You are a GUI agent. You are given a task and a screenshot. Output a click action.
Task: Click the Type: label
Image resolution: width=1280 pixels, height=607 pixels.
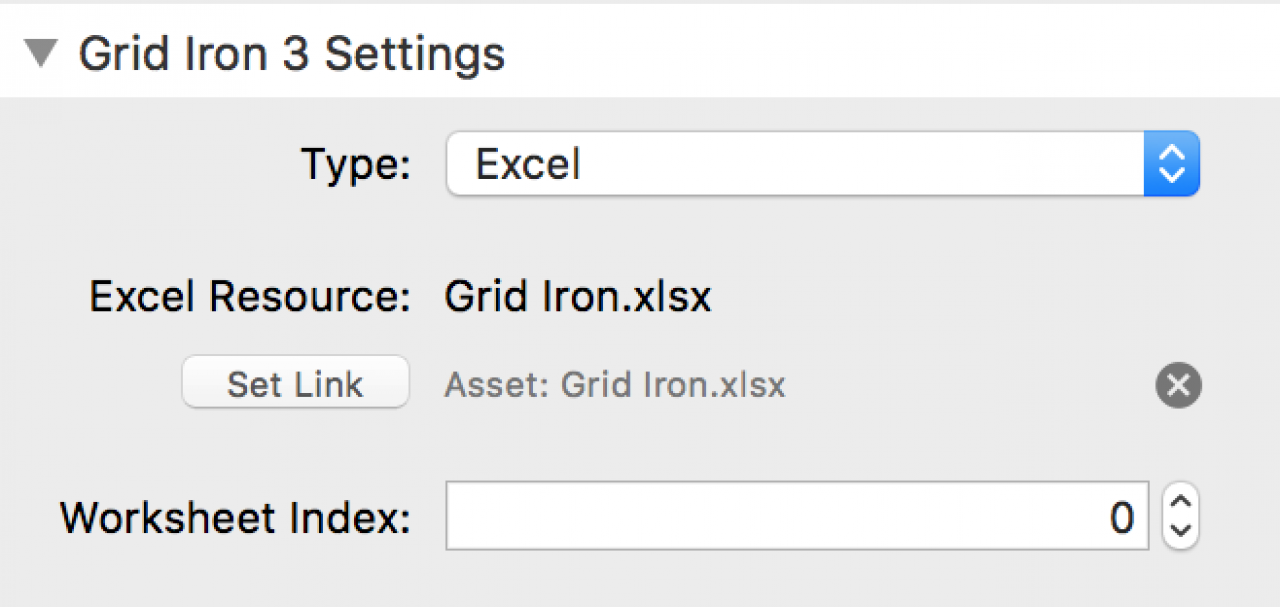(x=356, y=164)
